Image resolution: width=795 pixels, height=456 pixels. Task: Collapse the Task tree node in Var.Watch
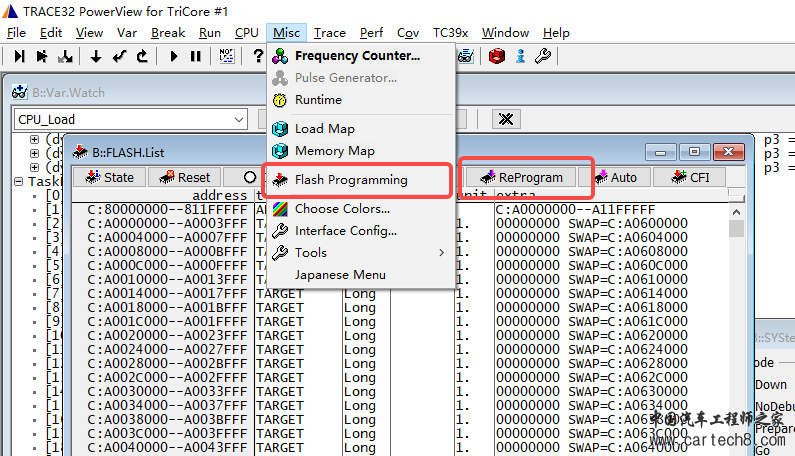click(18, 182)
